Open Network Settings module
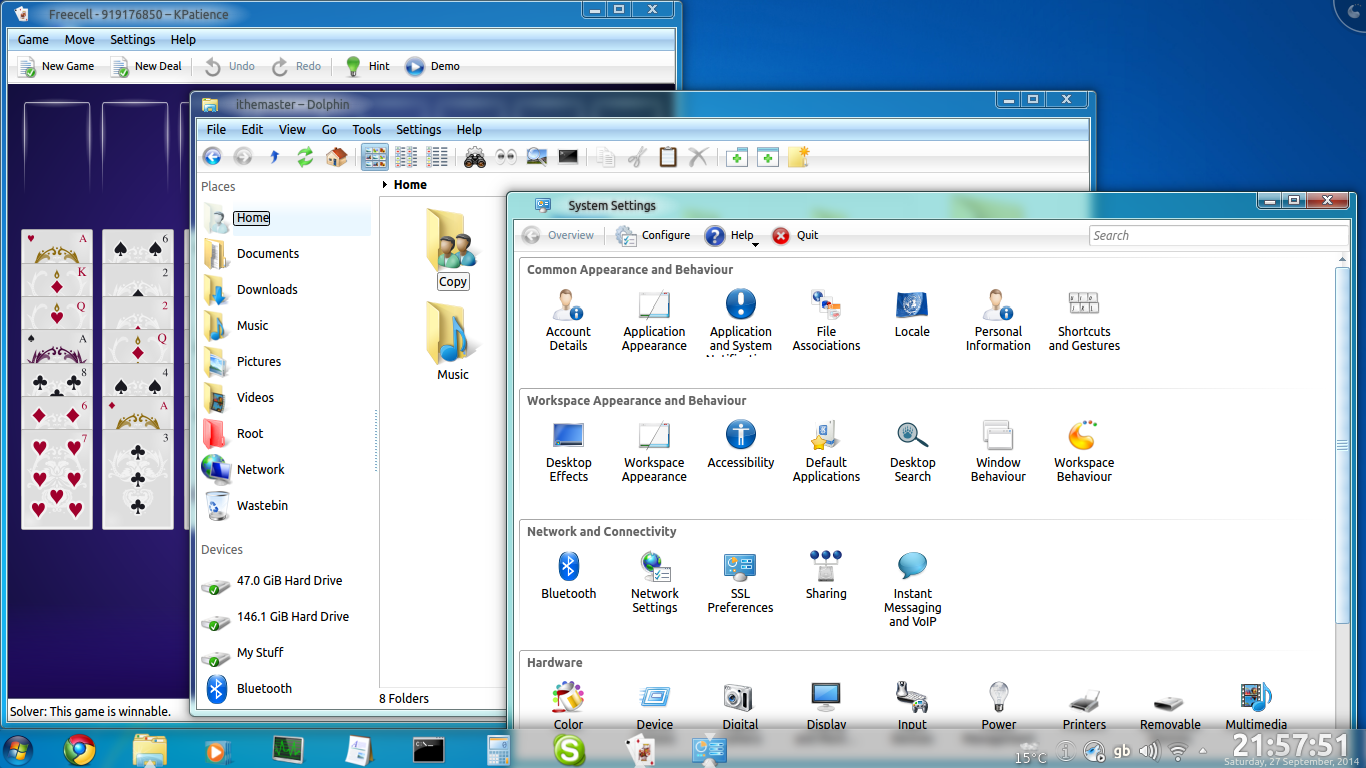 tap(655, 582)
